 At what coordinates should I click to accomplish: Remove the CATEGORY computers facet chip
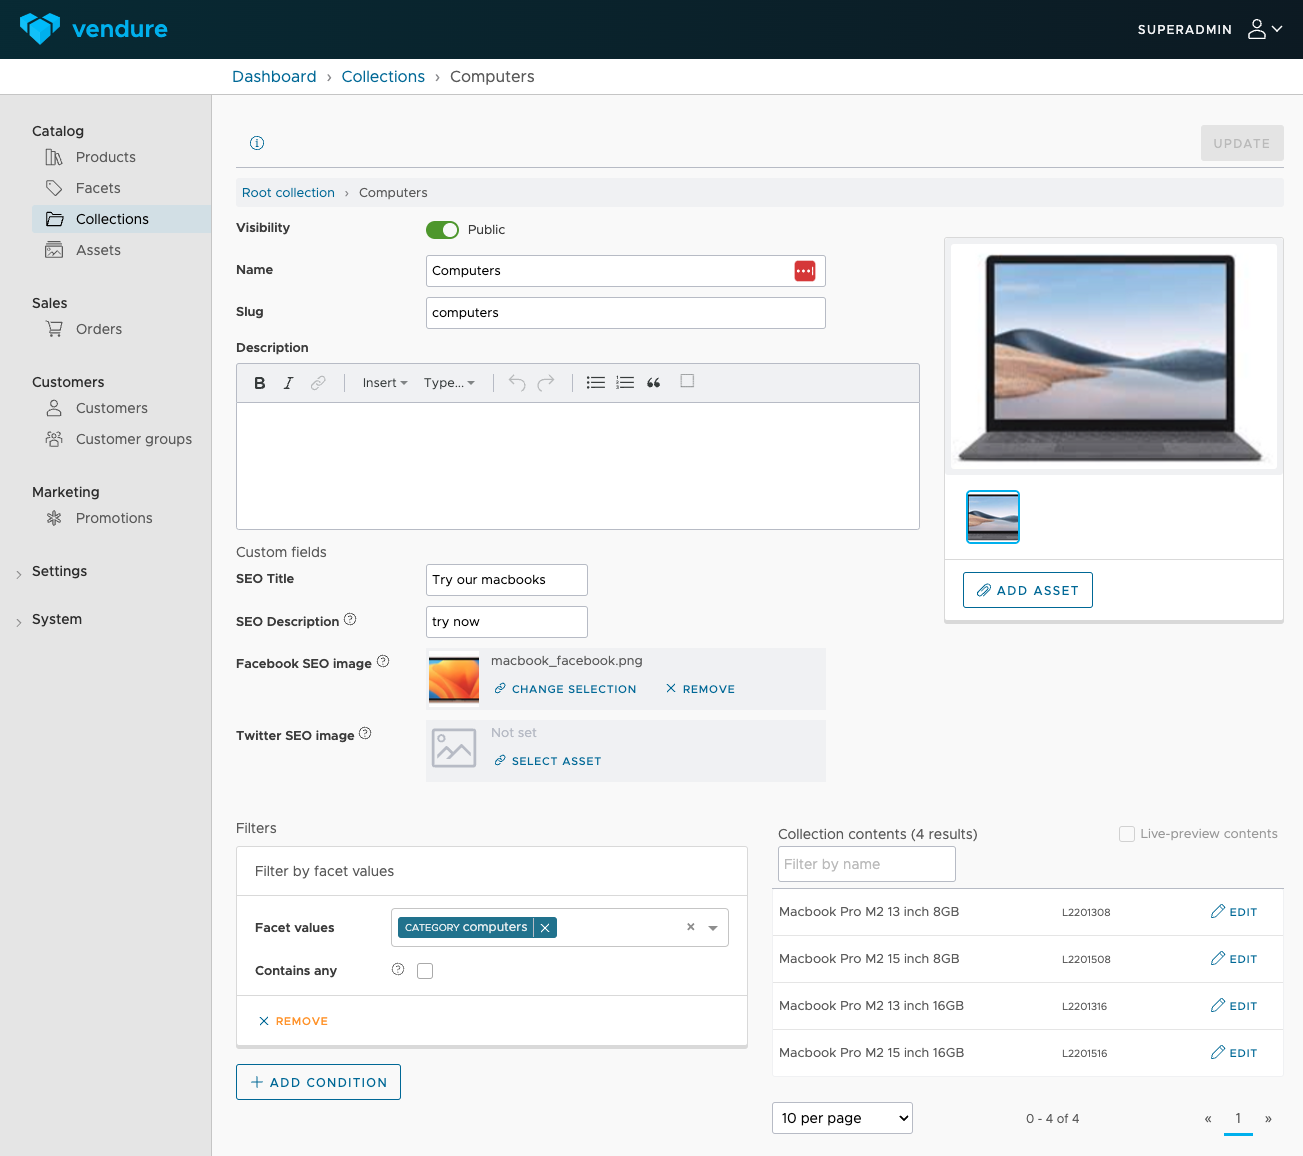pyautogui.click(x=545, y=928)
